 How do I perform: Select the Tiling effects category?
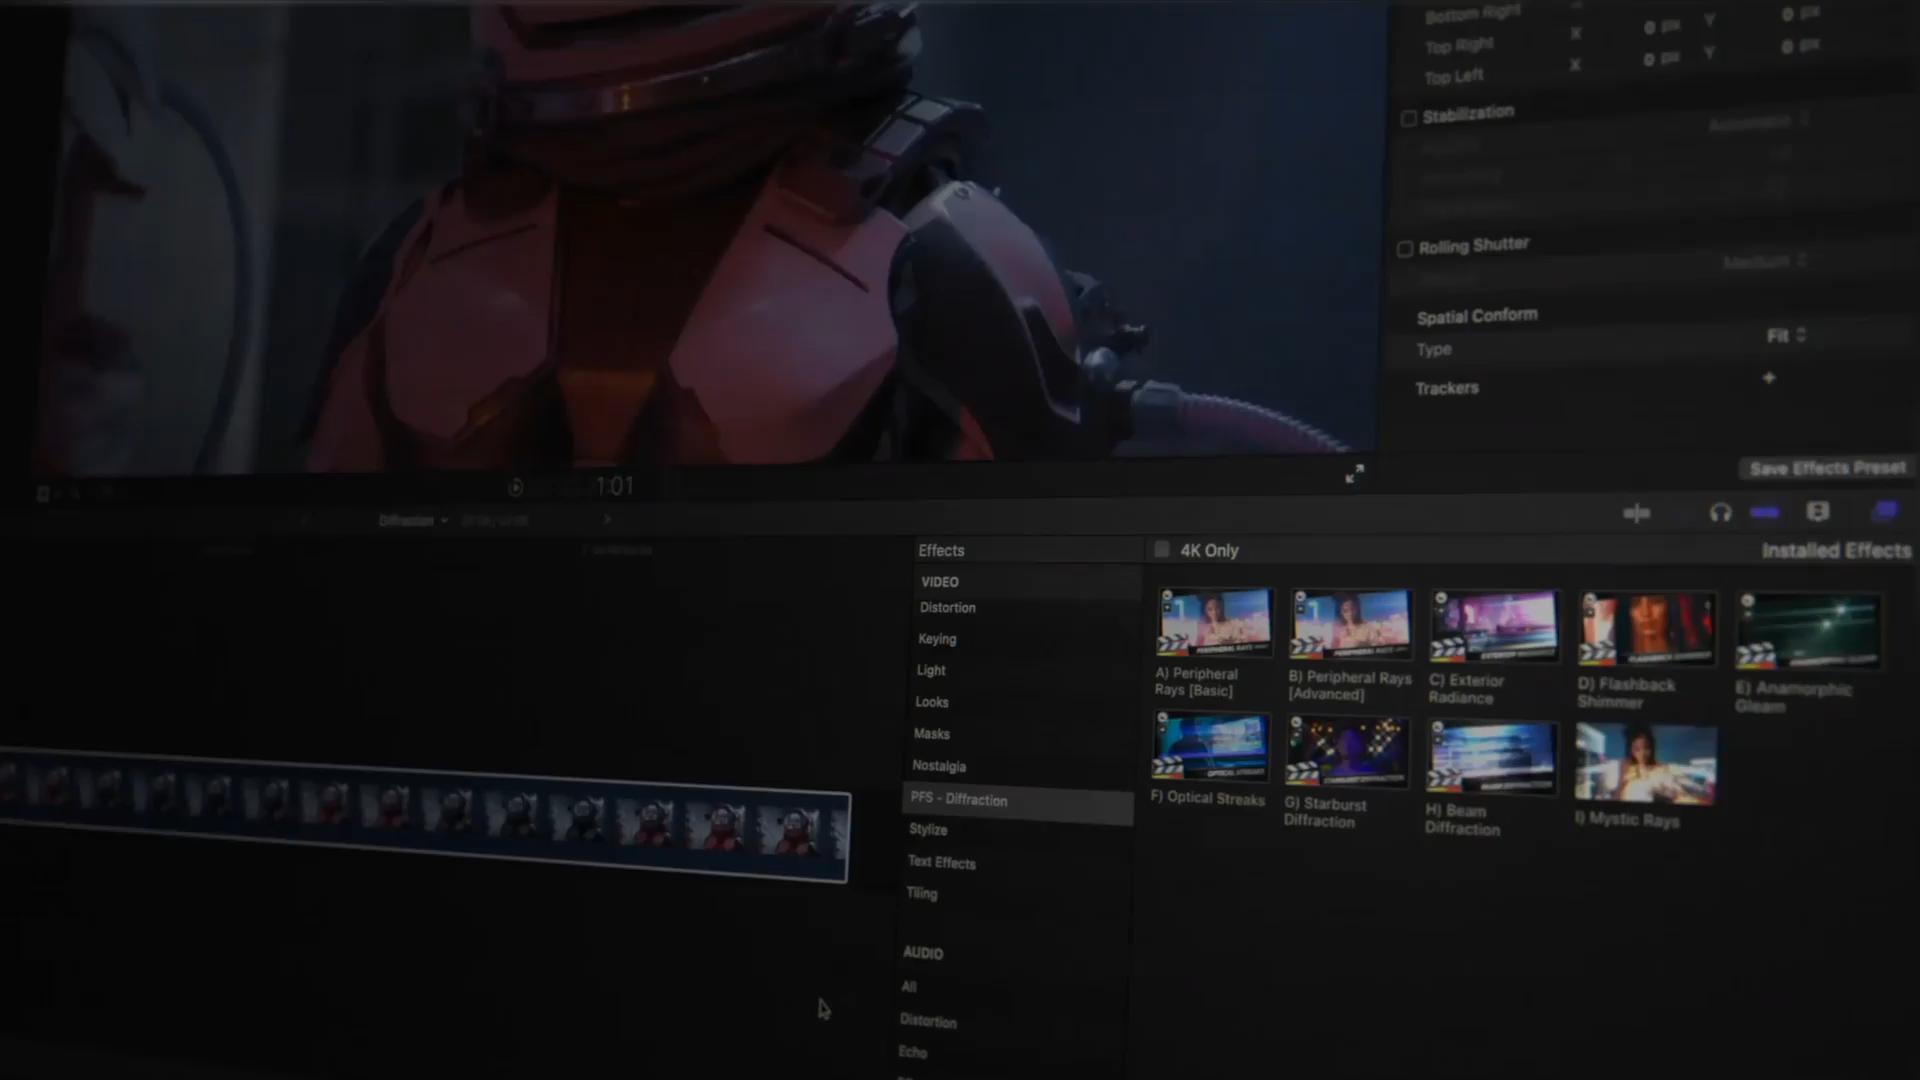pos(922,893)
